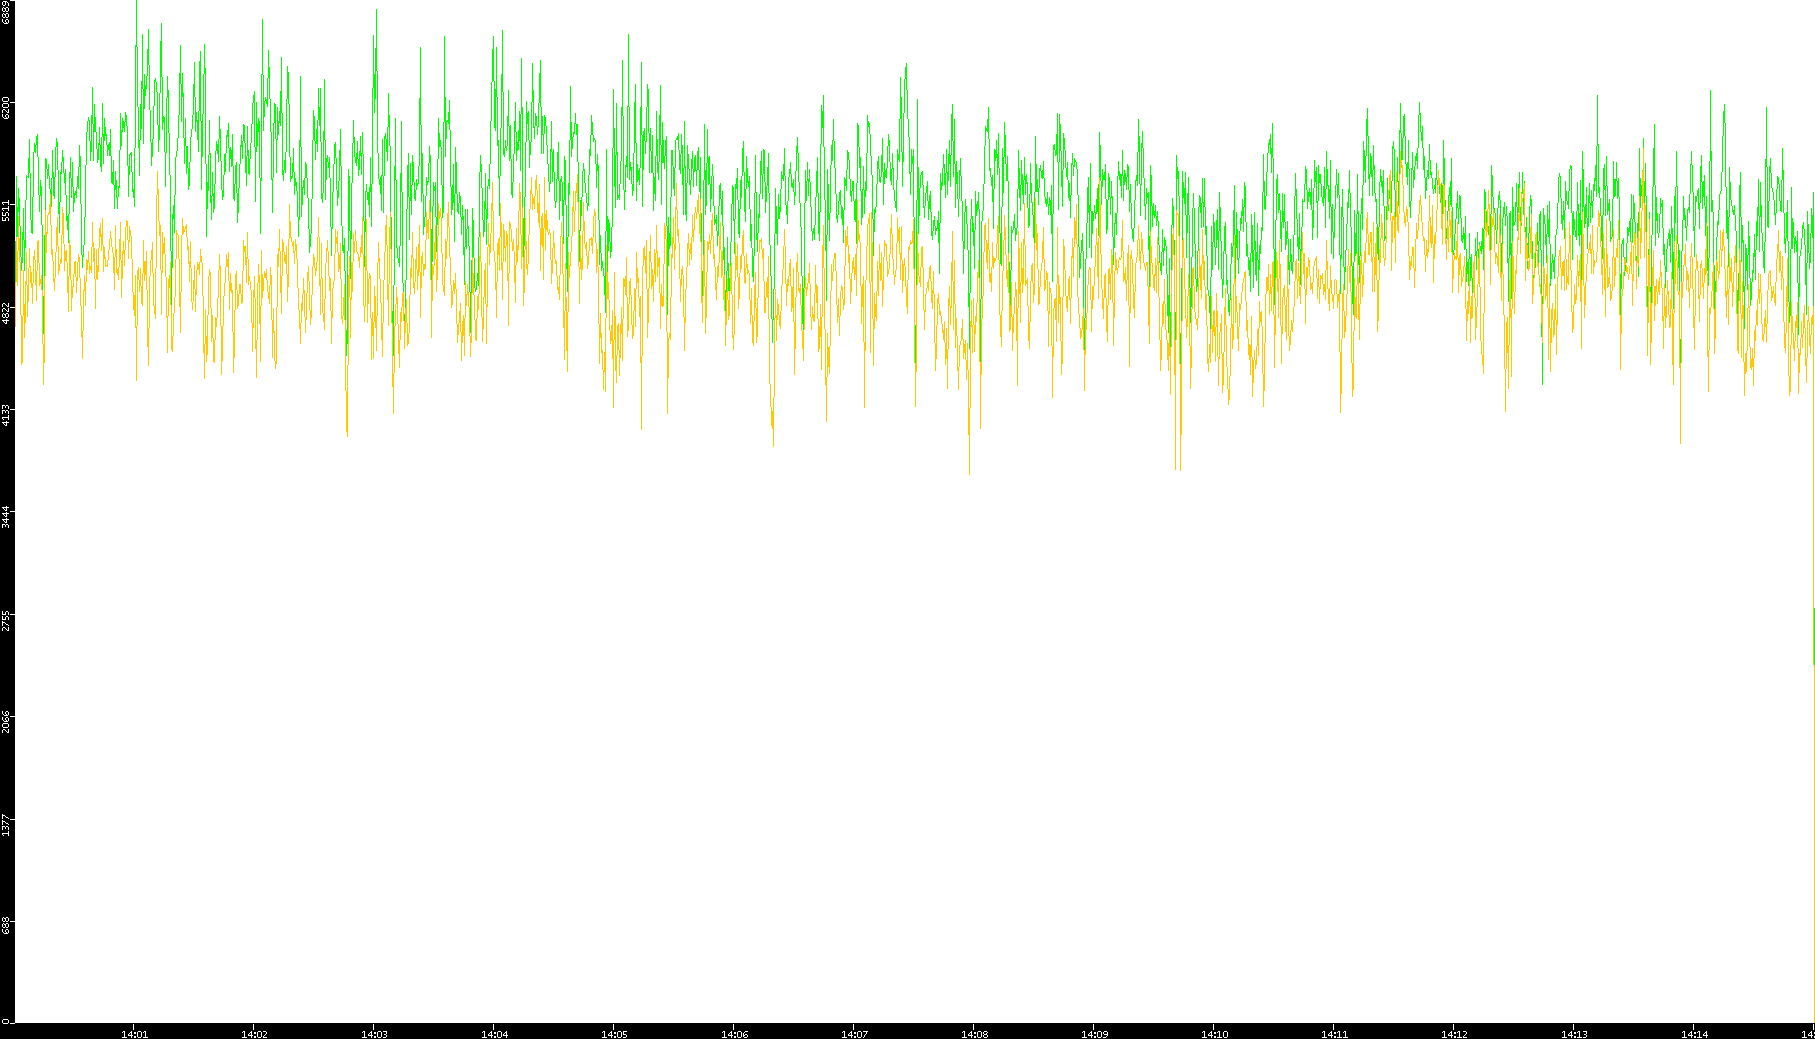This screenshot has height=1039, width=1815.
Task: Click the 14:09 time axis label
Action: [x=1094, y=1034]
